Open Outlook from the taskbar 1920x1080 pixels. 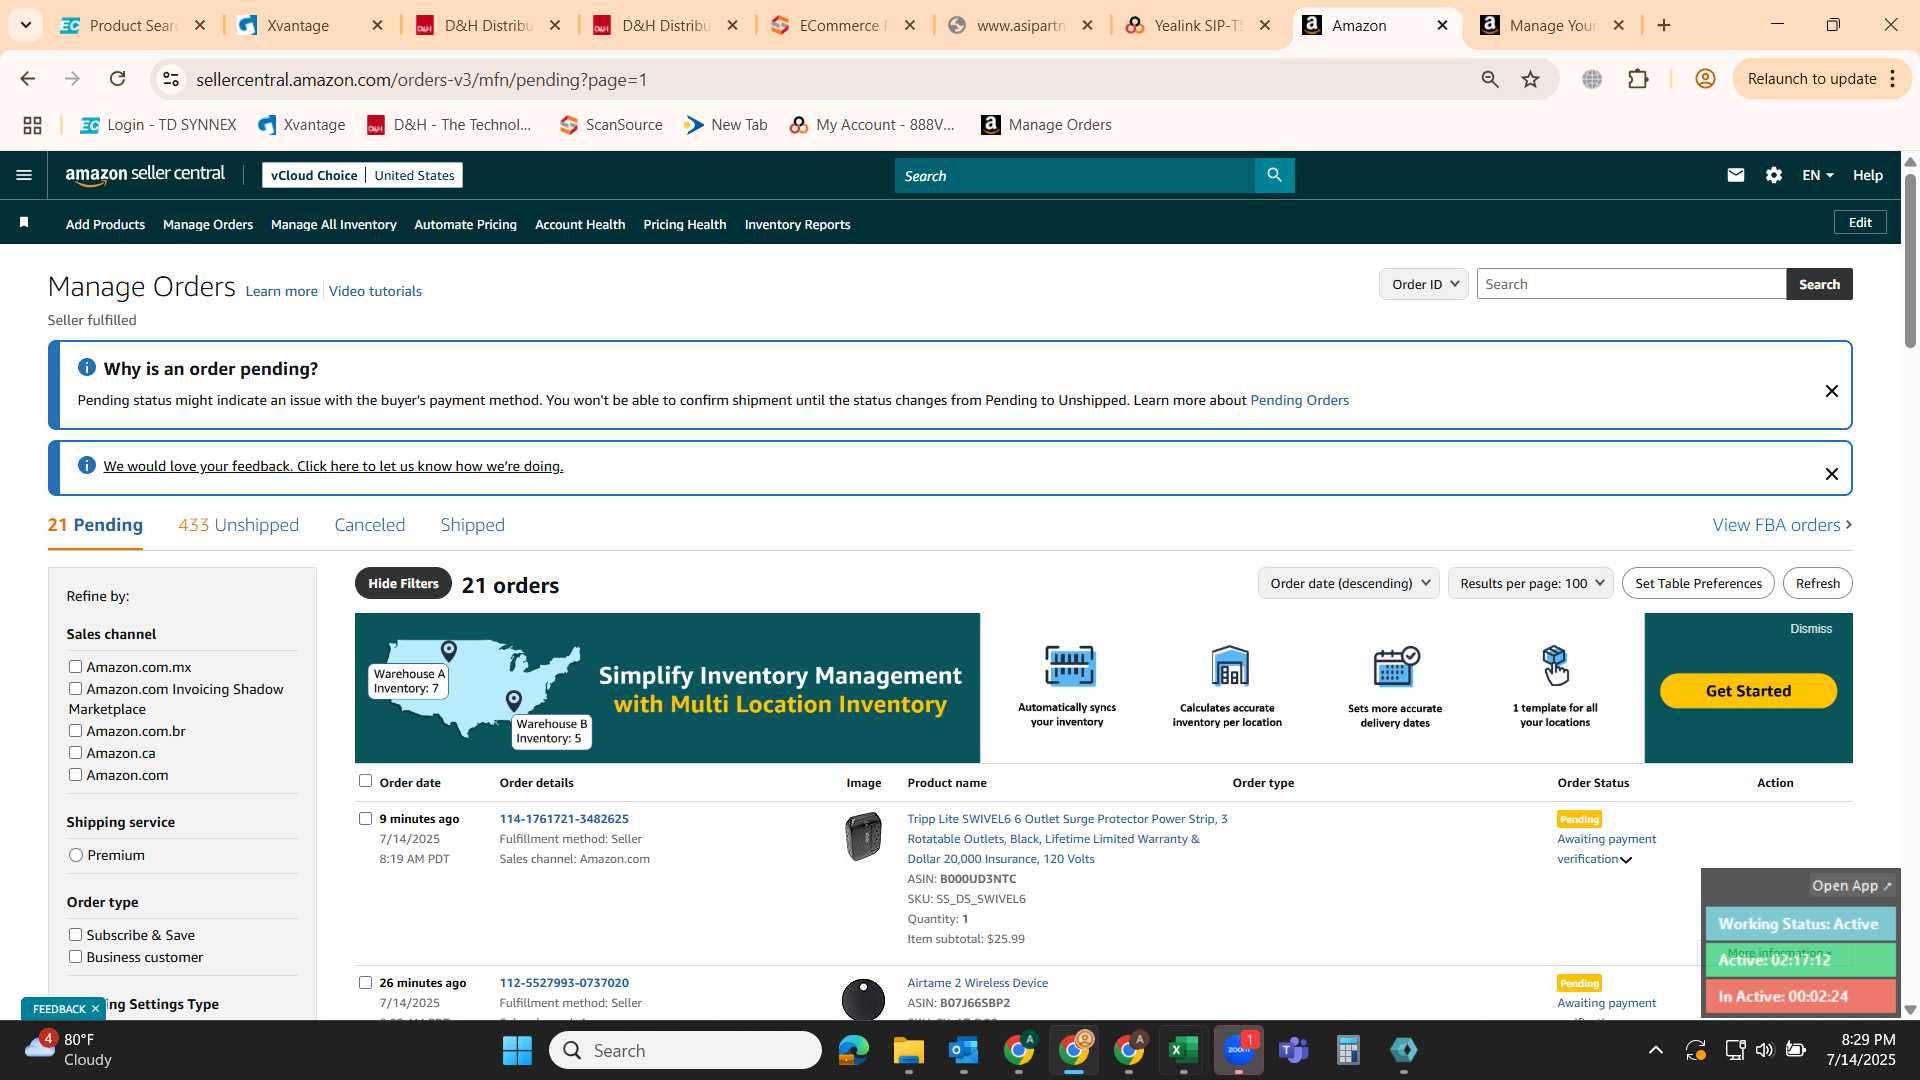(963, 1050)
